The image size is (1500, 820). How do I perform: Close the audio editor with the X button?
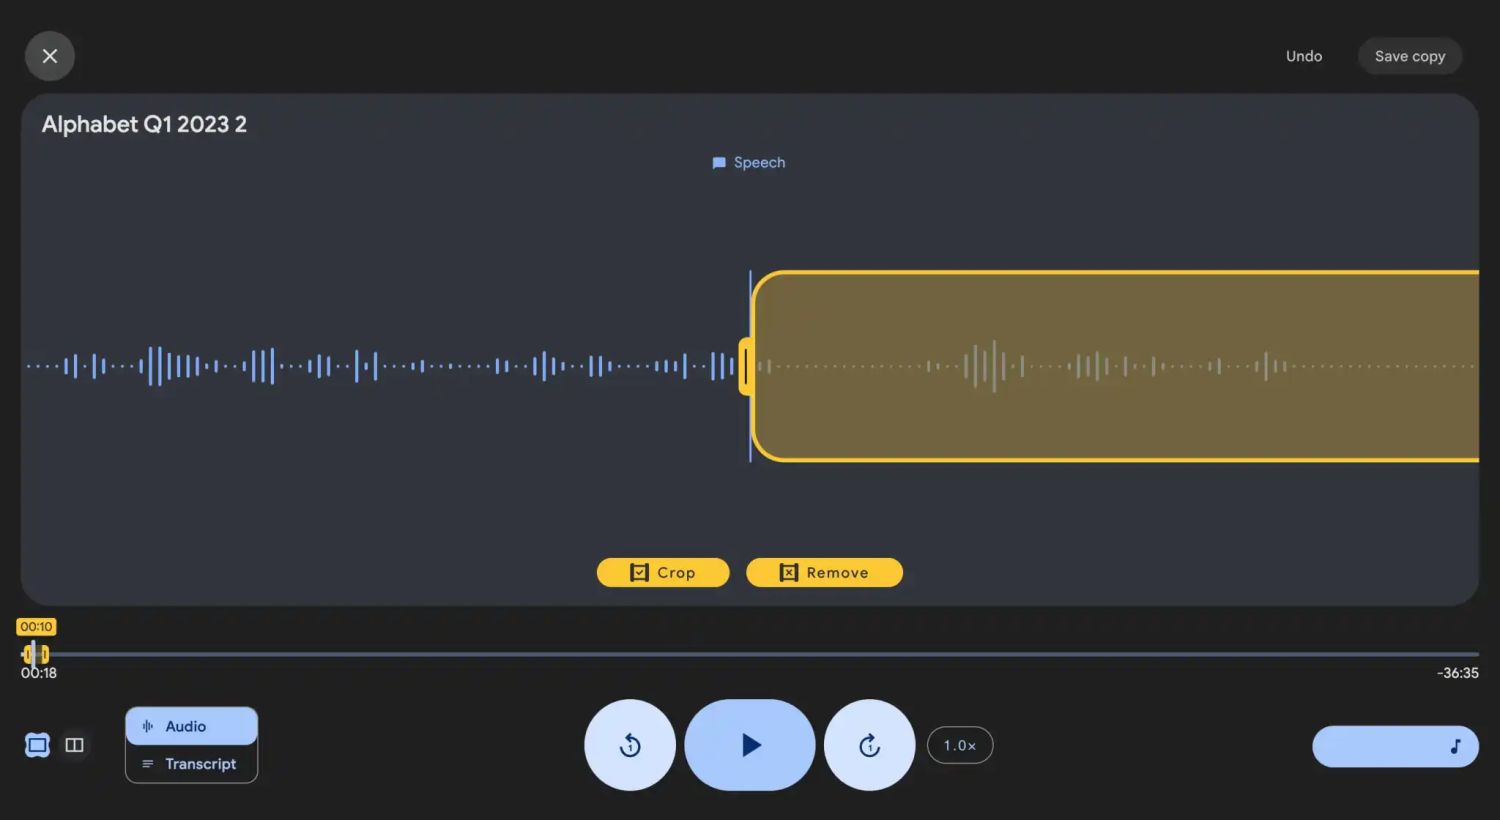coord(50,56)
